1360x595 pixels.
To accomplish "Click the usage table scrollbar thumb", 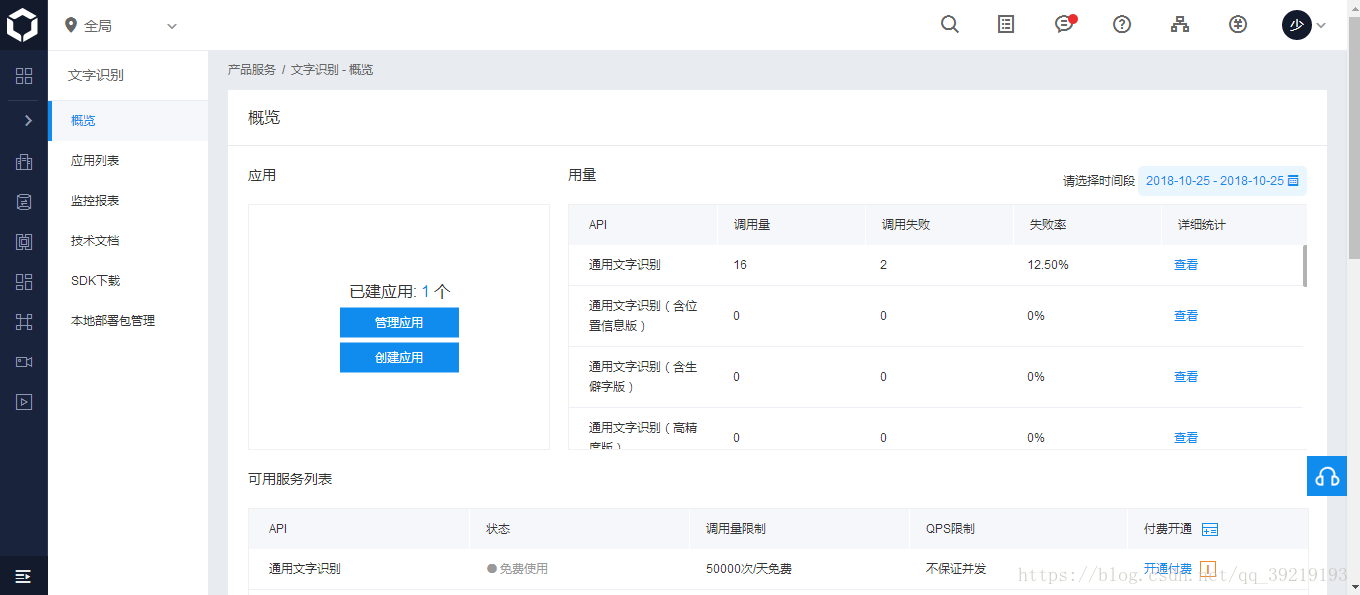I will pyautogui.click(x=1305, y=265).
